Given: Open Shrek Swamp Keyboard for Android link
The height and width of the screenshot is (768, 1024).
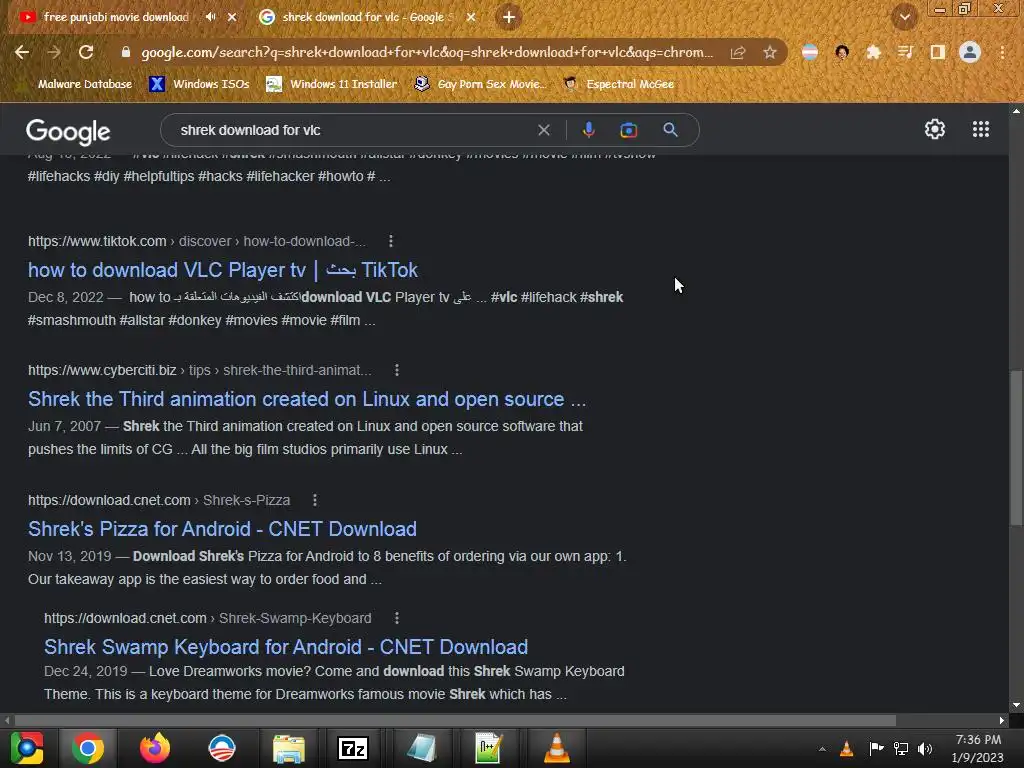Looking at the screenshot, I should [285, 647].
